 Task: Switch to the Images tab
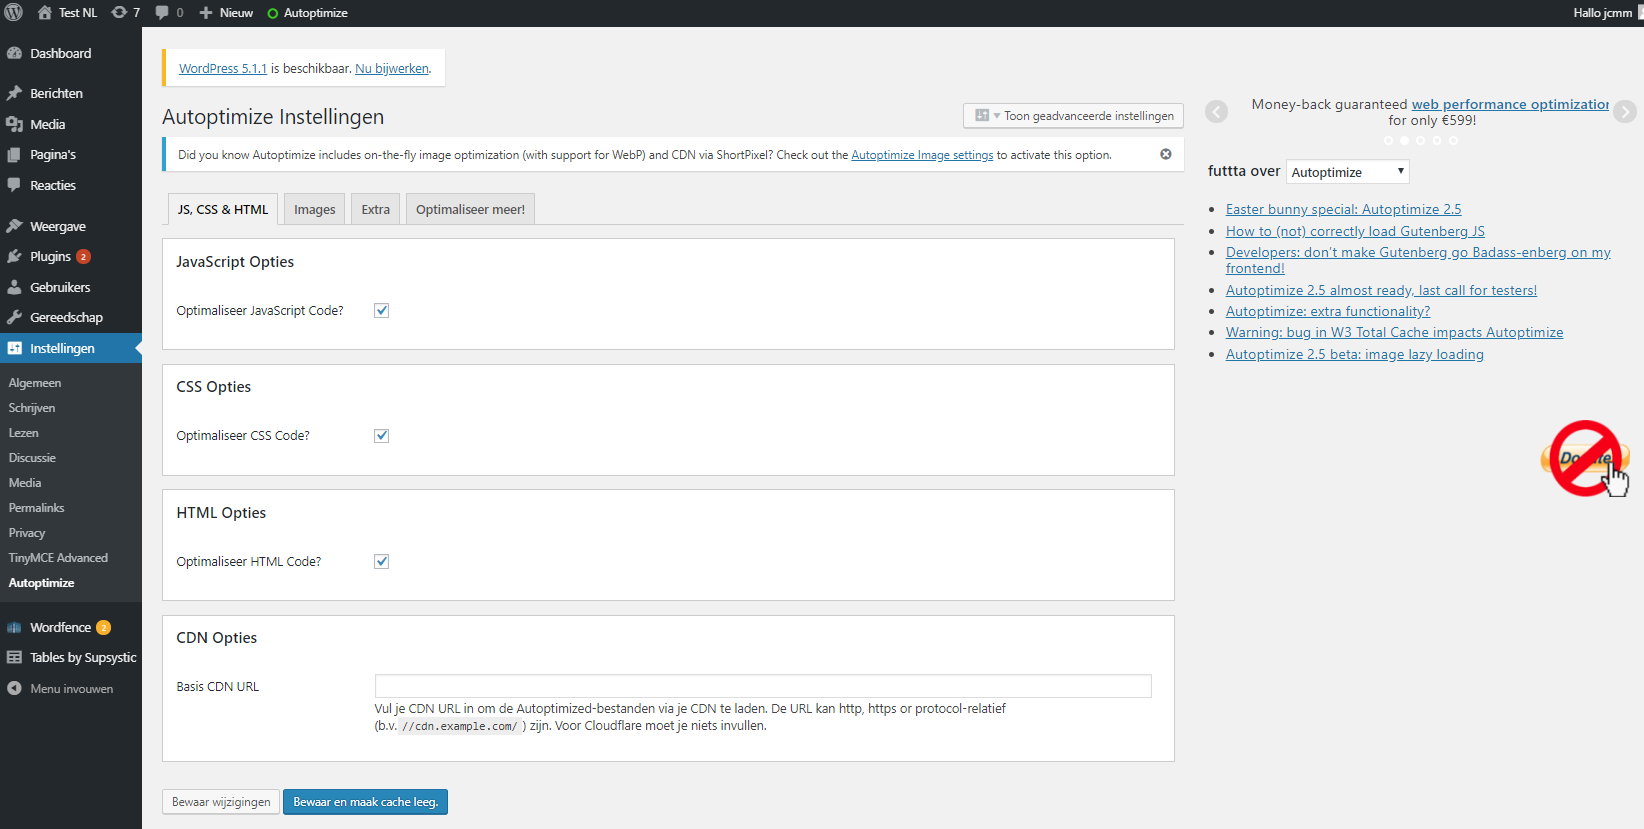[x=314, y=209]
